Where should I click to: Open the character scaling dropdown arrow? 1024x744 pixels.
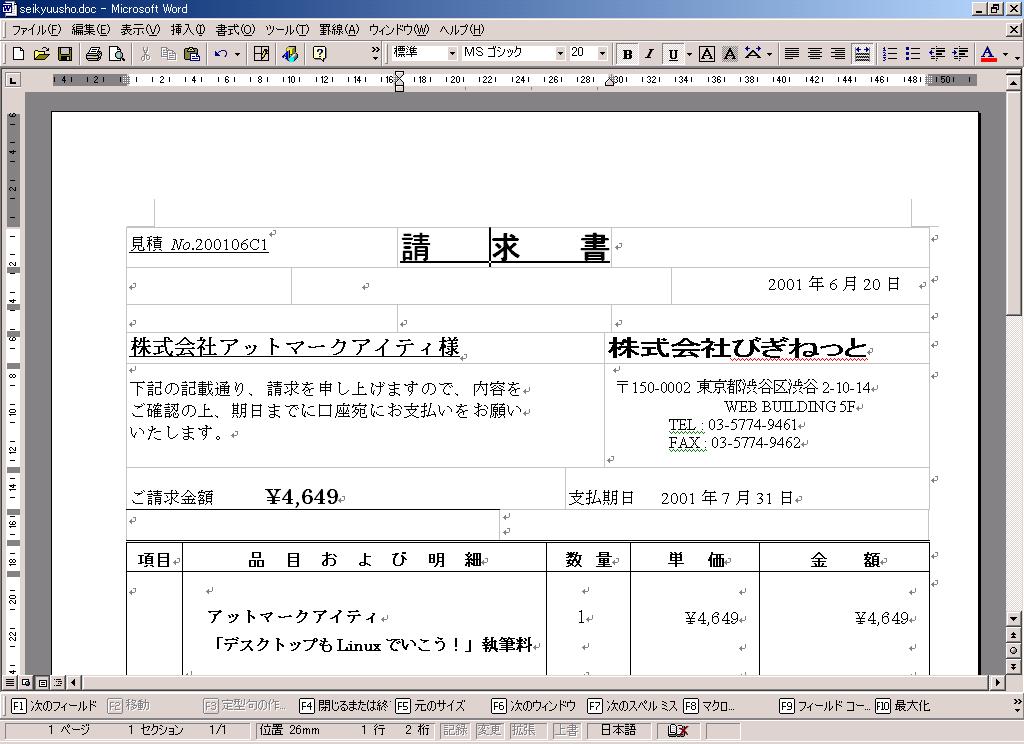coord(769,54)
